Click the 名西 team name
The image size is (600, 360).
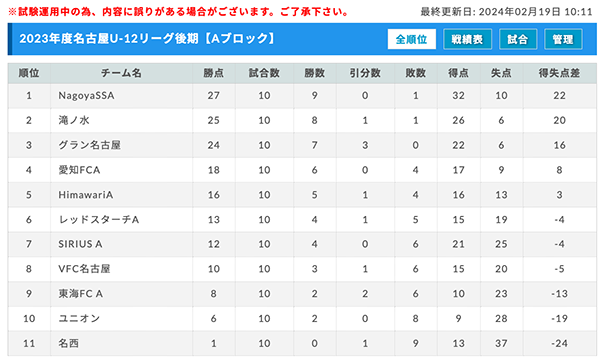click(68, 343)
